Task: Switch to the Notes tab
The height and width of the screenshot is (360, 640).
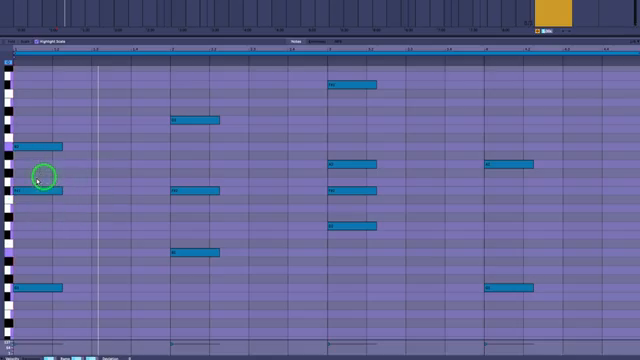Action: pyautogui.click(x=296, y=42)
